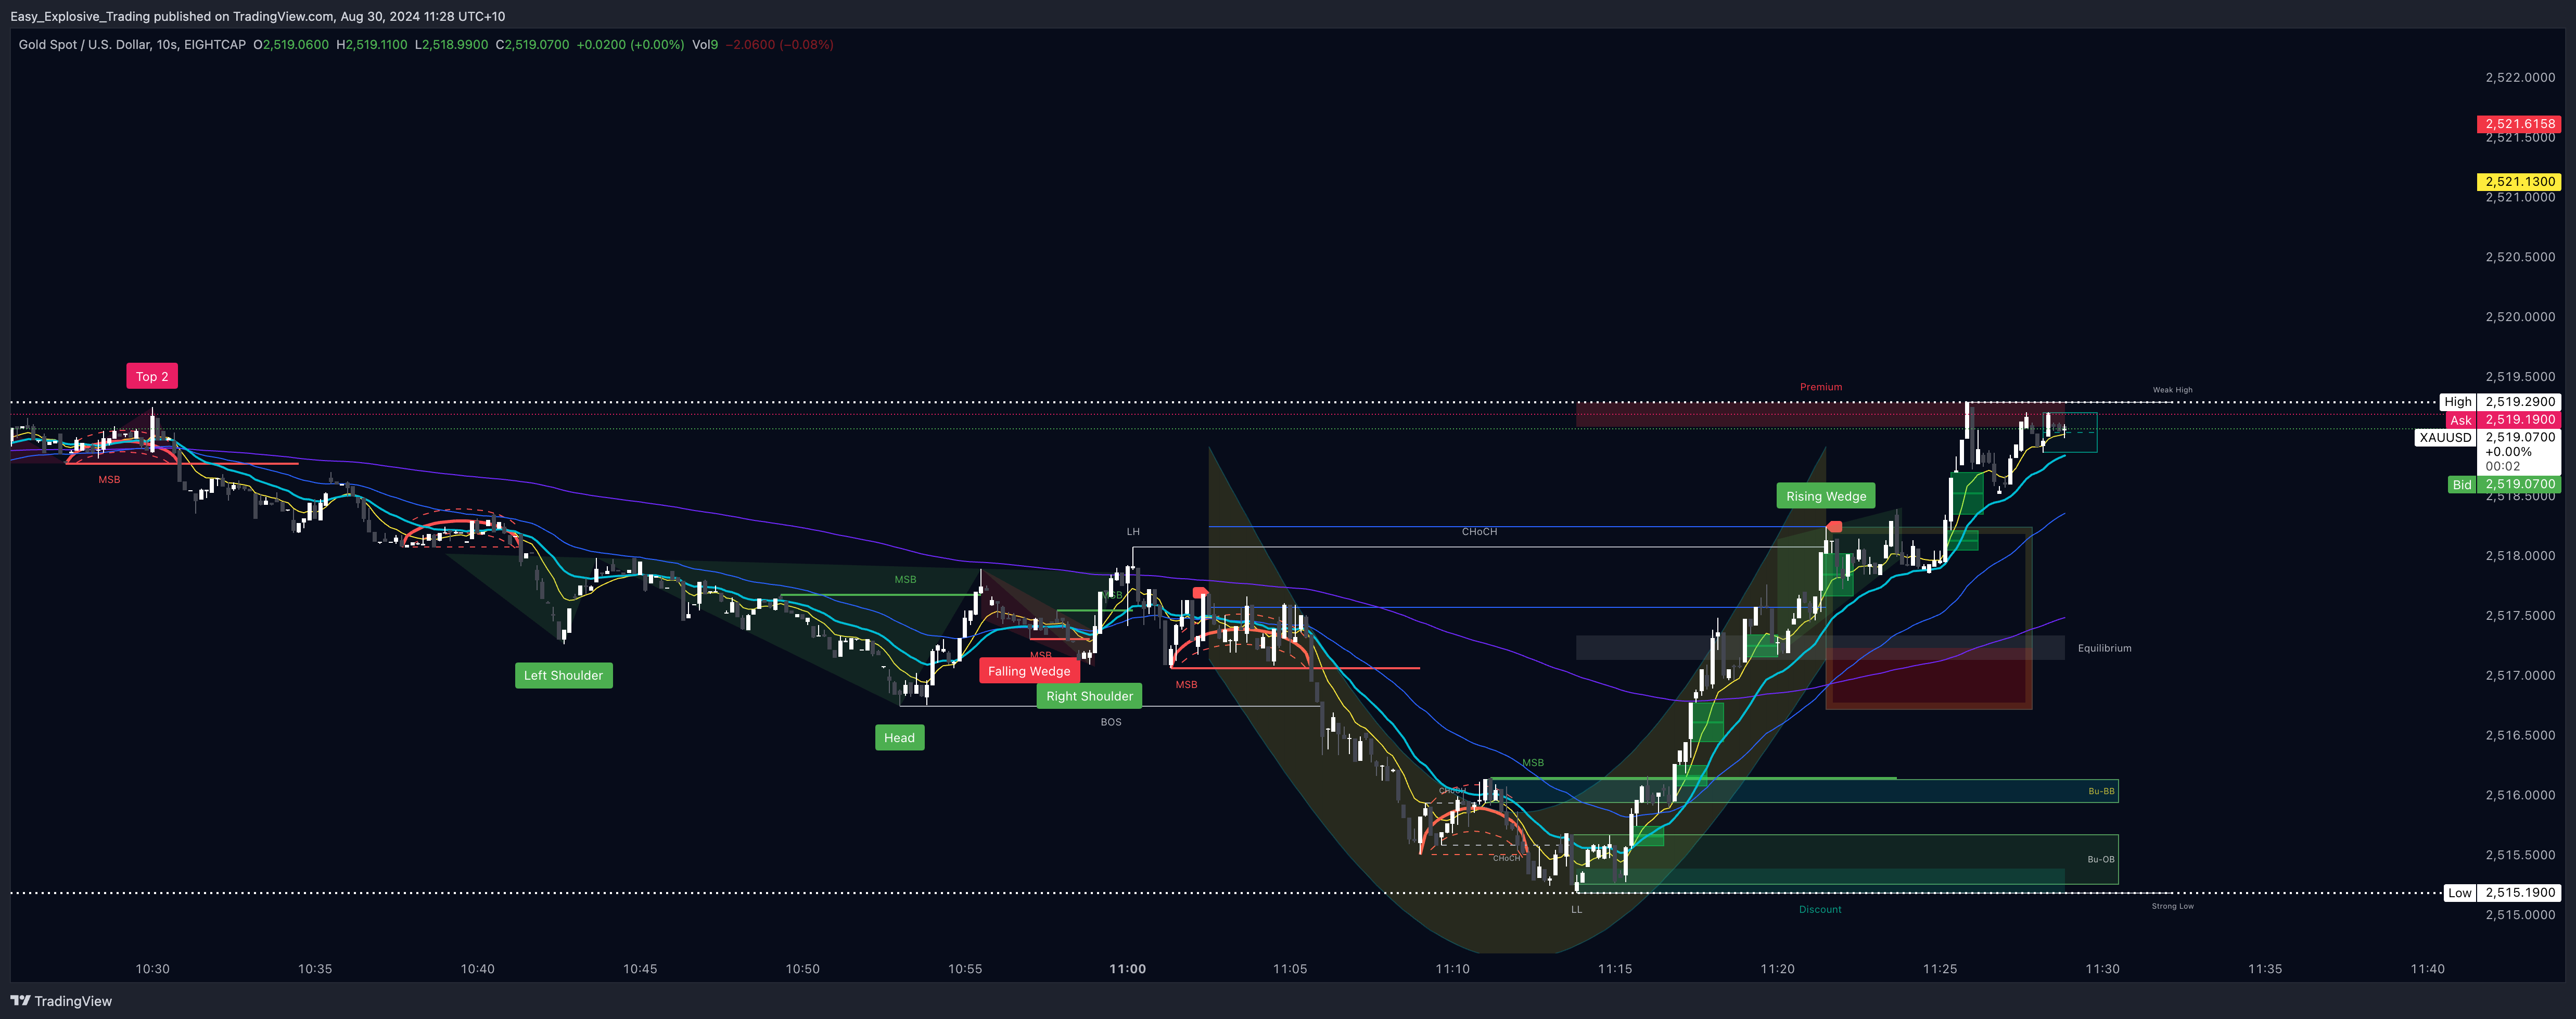Click the 'Rising Wedge' green label
This screenshot has height=1019, width=2576.
(1826, 496)
